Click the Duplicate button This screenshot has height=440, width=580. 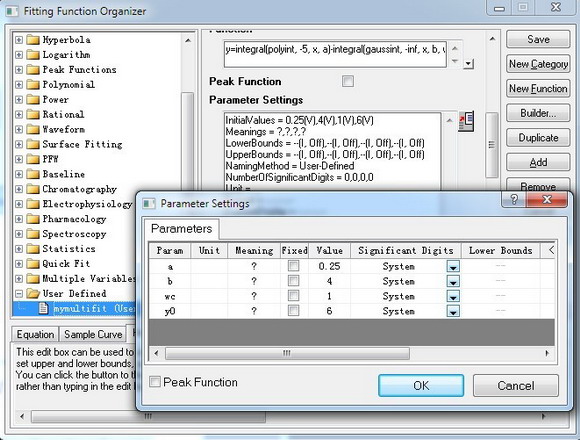click(538, 138)
